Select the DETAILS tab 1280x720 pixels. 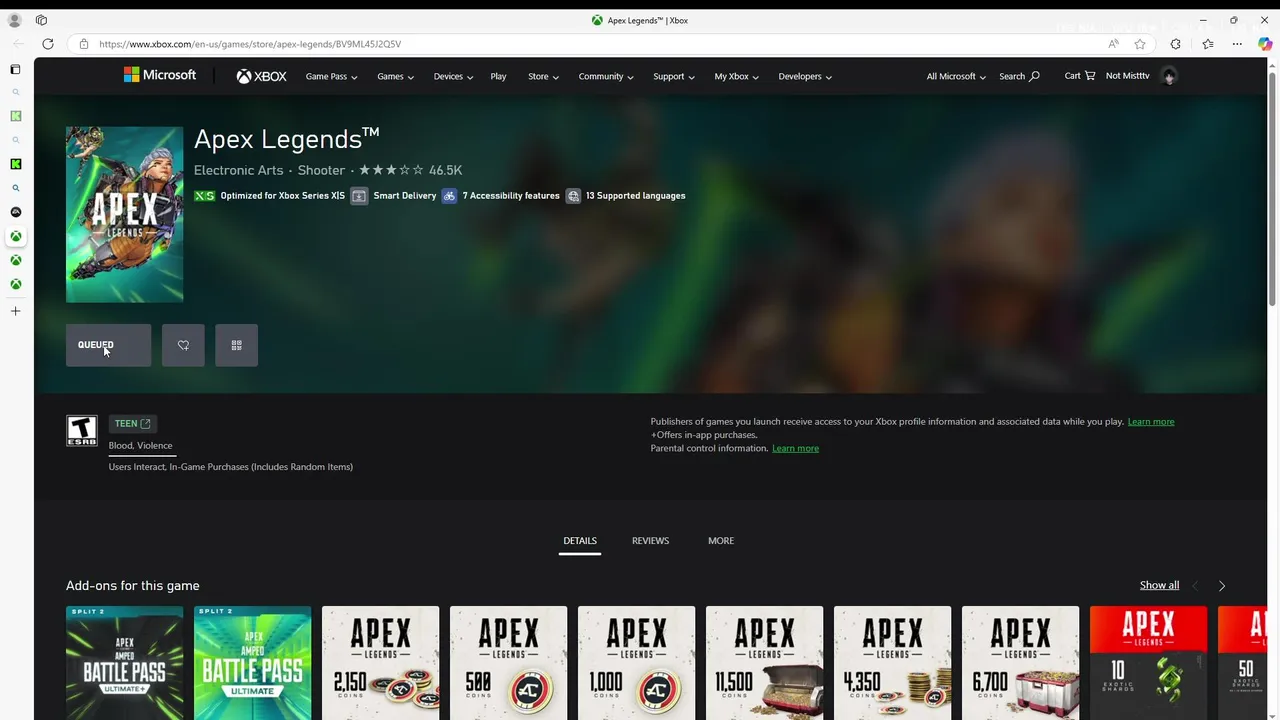click(x=580, y=541)
